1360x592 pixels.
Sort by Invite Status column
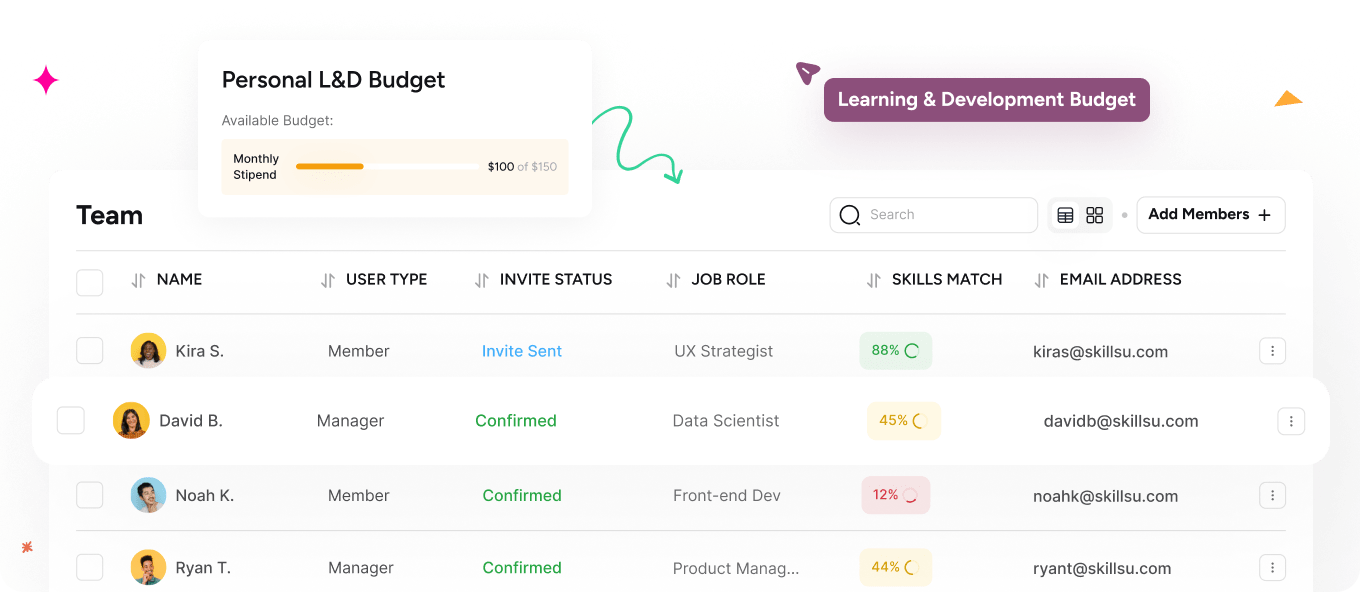point(482,281)
